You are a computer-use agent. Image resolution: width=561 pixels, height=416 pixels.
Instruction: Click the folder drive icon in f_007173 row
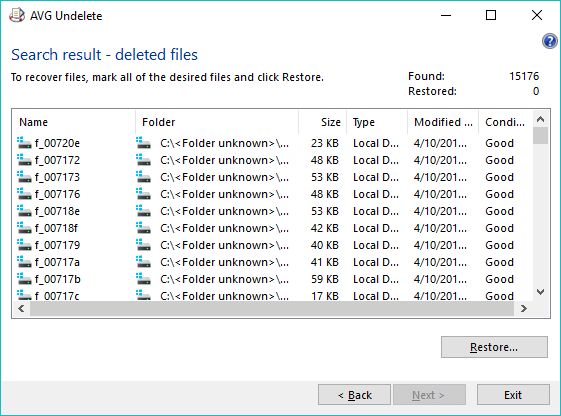tap(143, 177)
